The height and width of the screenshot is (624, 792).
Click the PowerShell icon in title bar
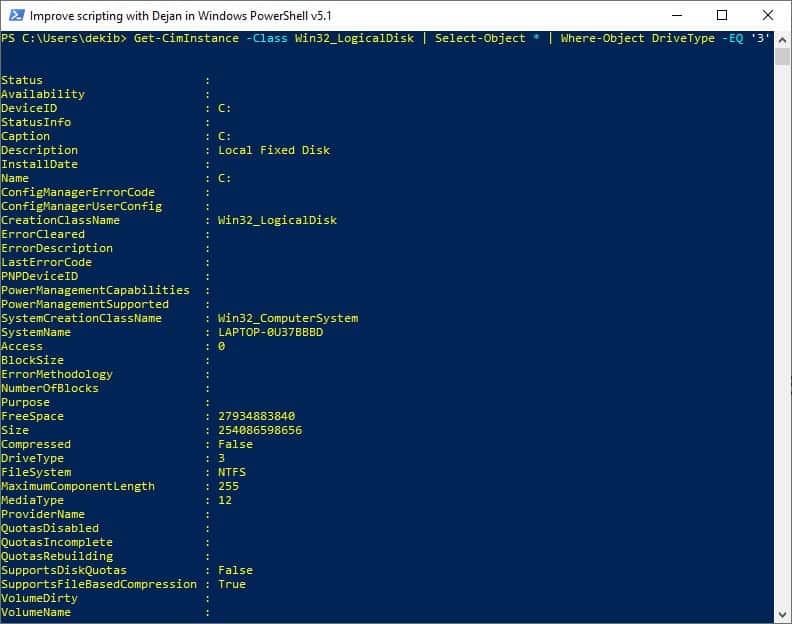coord(16,15)
